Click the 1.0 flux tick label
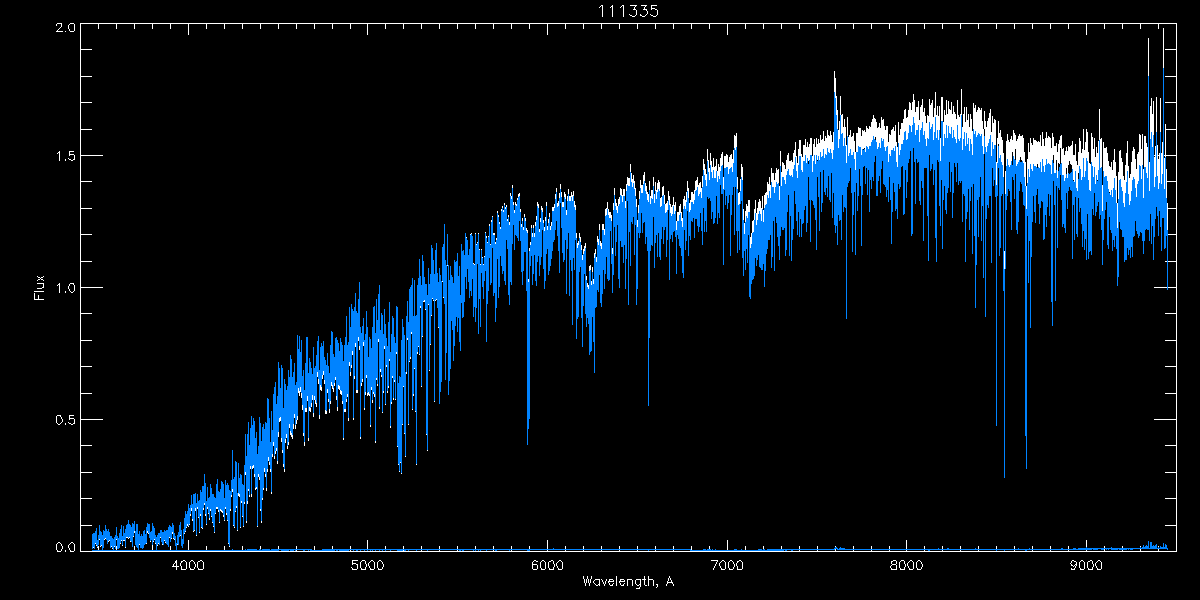1200x600 pixels. pyautogui.click(x=66, y=288)
